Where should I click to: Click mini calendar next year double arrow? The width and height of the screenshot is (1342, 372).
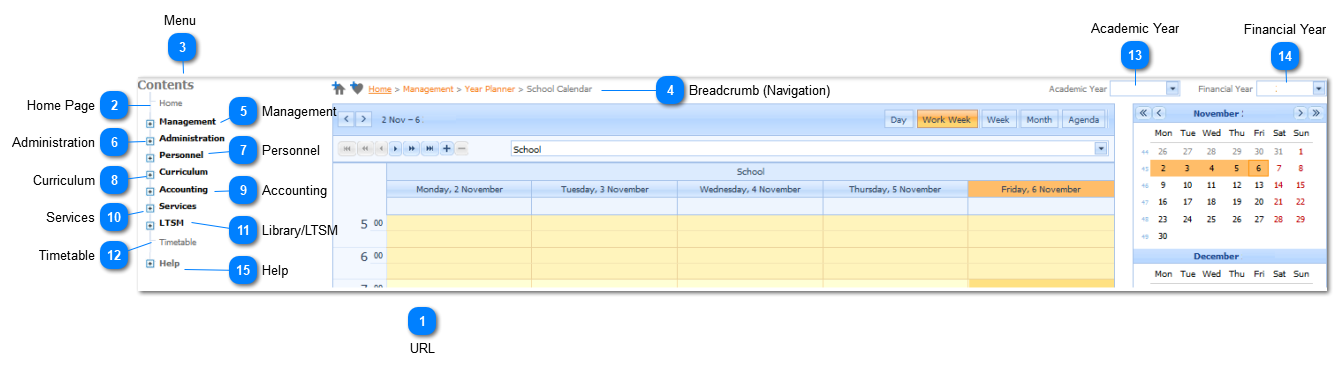click(x=1315, y=113)
